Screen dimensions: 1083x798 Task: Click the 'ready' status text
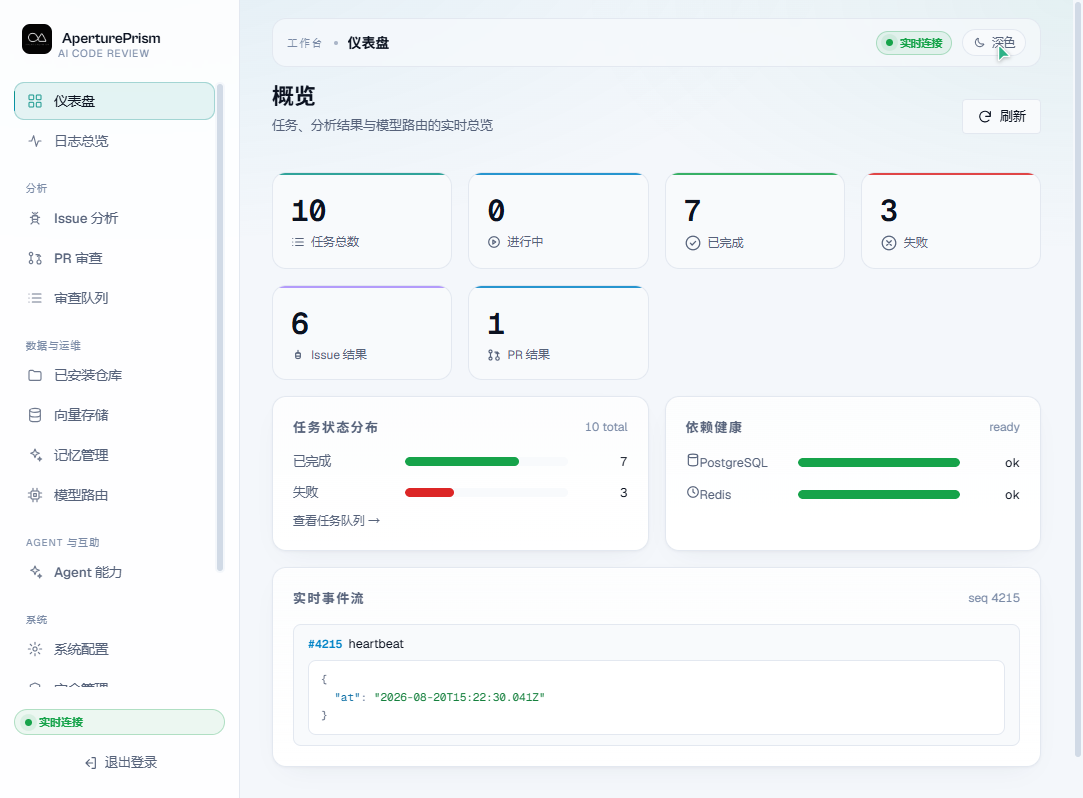point(1004,427)
